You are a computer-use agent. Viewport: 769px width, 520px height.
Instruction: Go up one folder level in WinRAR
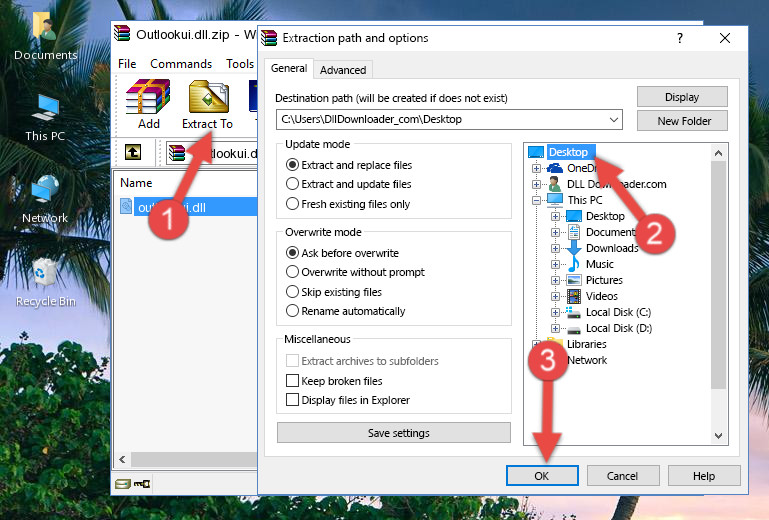133,152
